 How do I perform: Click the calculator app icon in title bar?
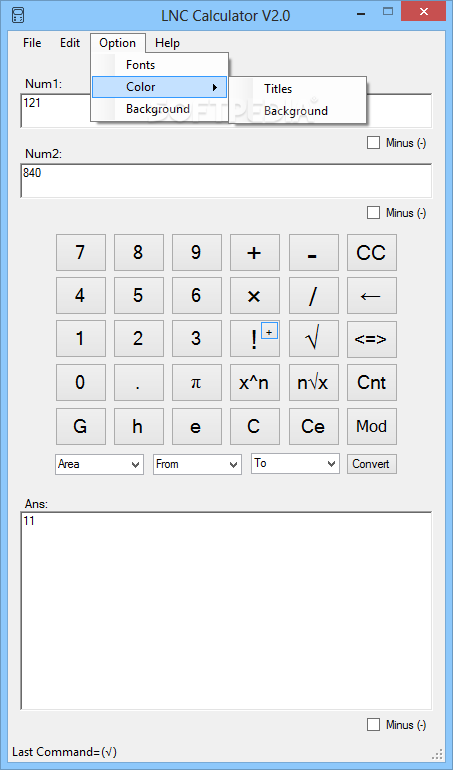[18, 15]
